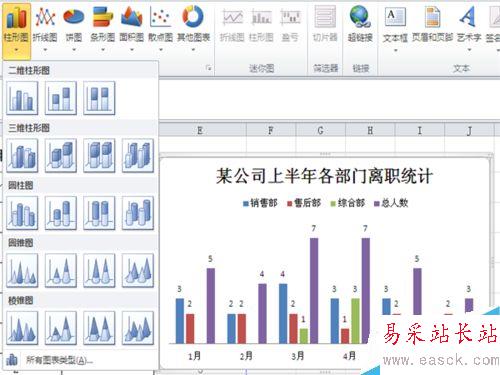500x375 pixels.
Task: Select 3D cylinder chart under 圆柱图
Action: [138, 213]
